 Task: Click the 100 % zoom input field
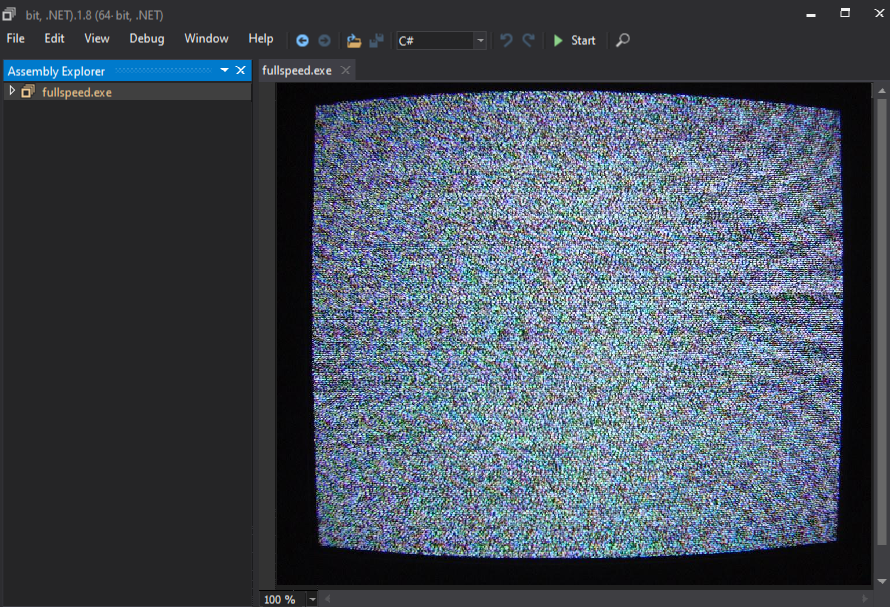pyautogui.click(x=283, y=599)
